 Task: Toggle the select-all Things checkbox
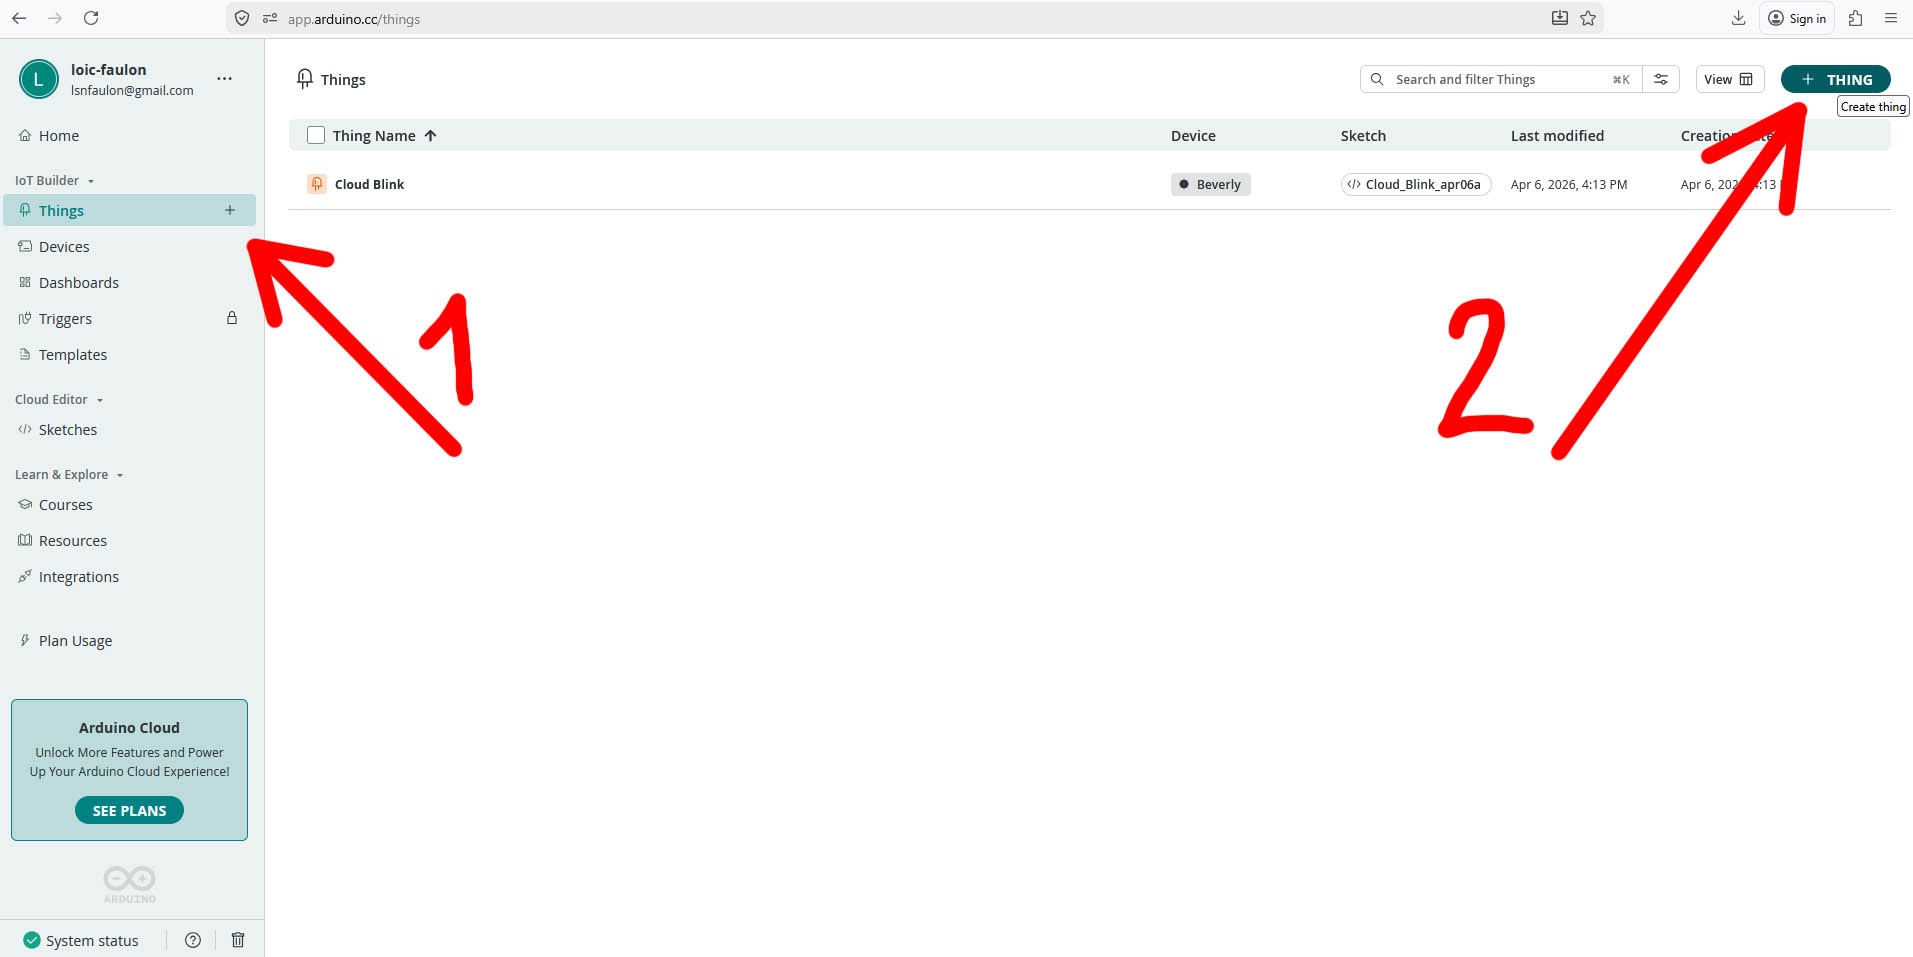tap(316, 135)
